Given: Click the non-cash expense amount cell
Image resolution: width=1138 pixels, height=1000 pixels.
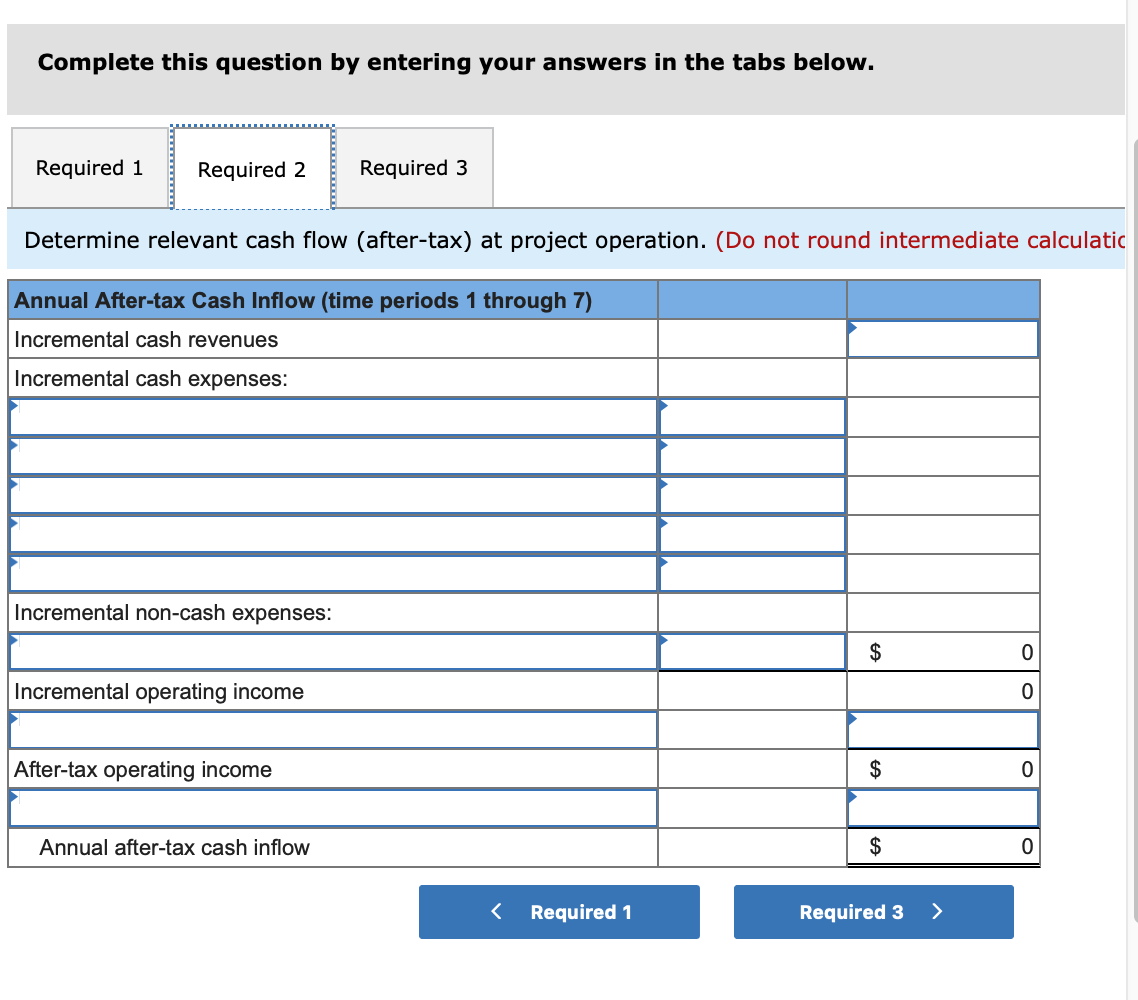Looking at the screenshot, I should pos(751,651).
